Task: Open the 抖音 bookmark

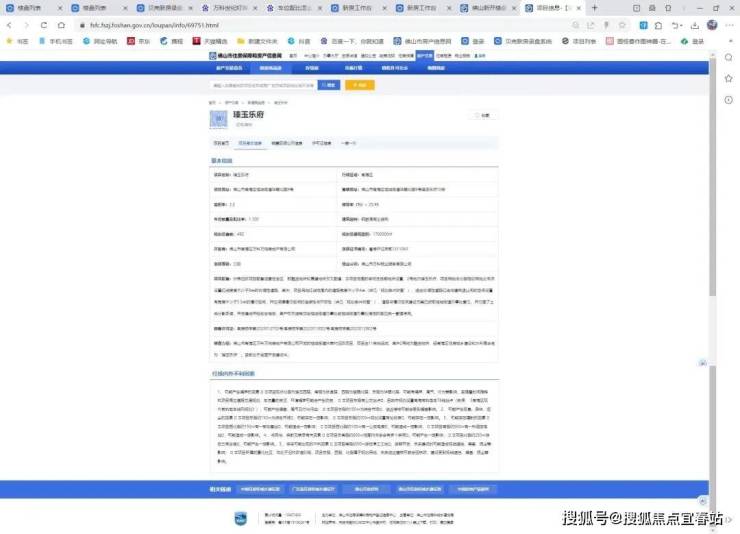Action: click(299, 41)
